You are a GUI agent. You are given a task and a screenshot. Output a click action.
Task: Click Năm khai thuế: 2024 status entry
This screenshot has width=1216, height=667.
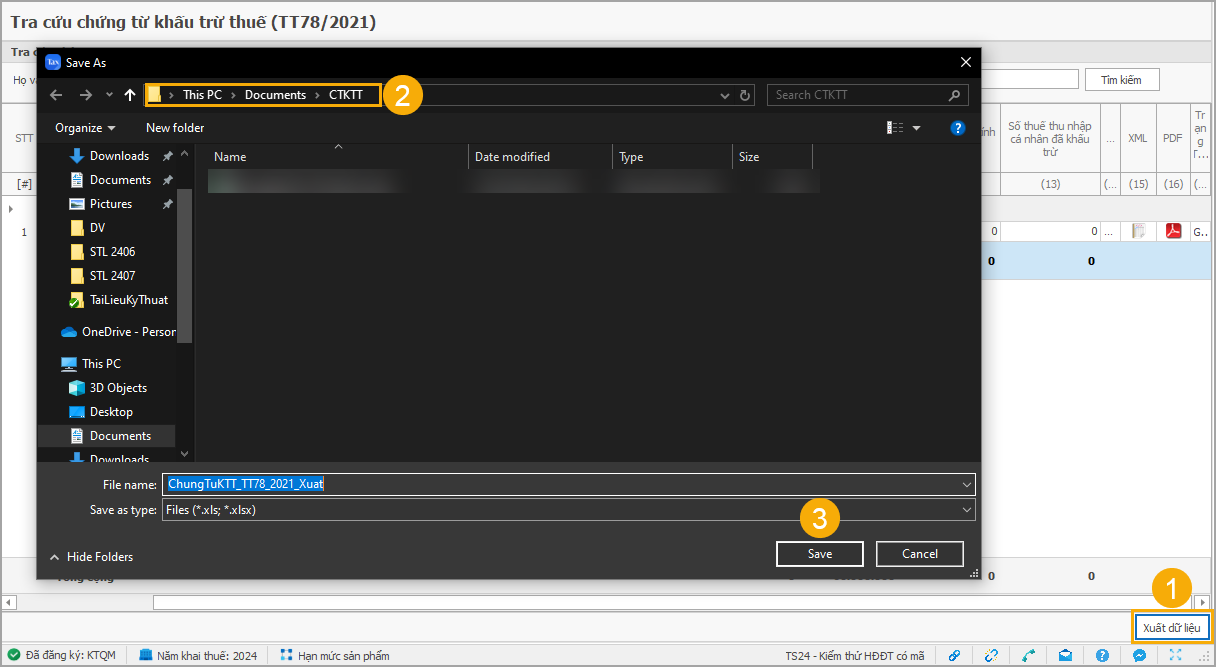click(x=198, y=655)
